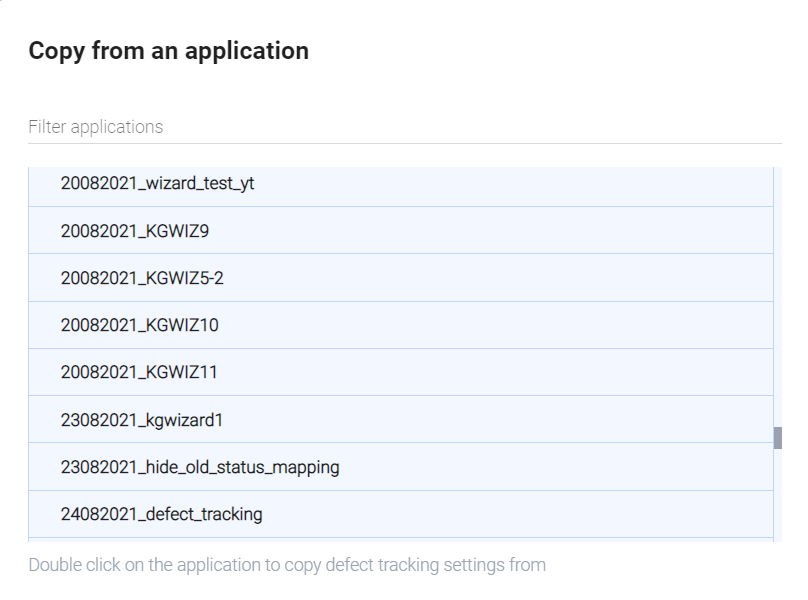Click scrollbar track above the thumb
The image size is (808, 600).
(778, 300)
